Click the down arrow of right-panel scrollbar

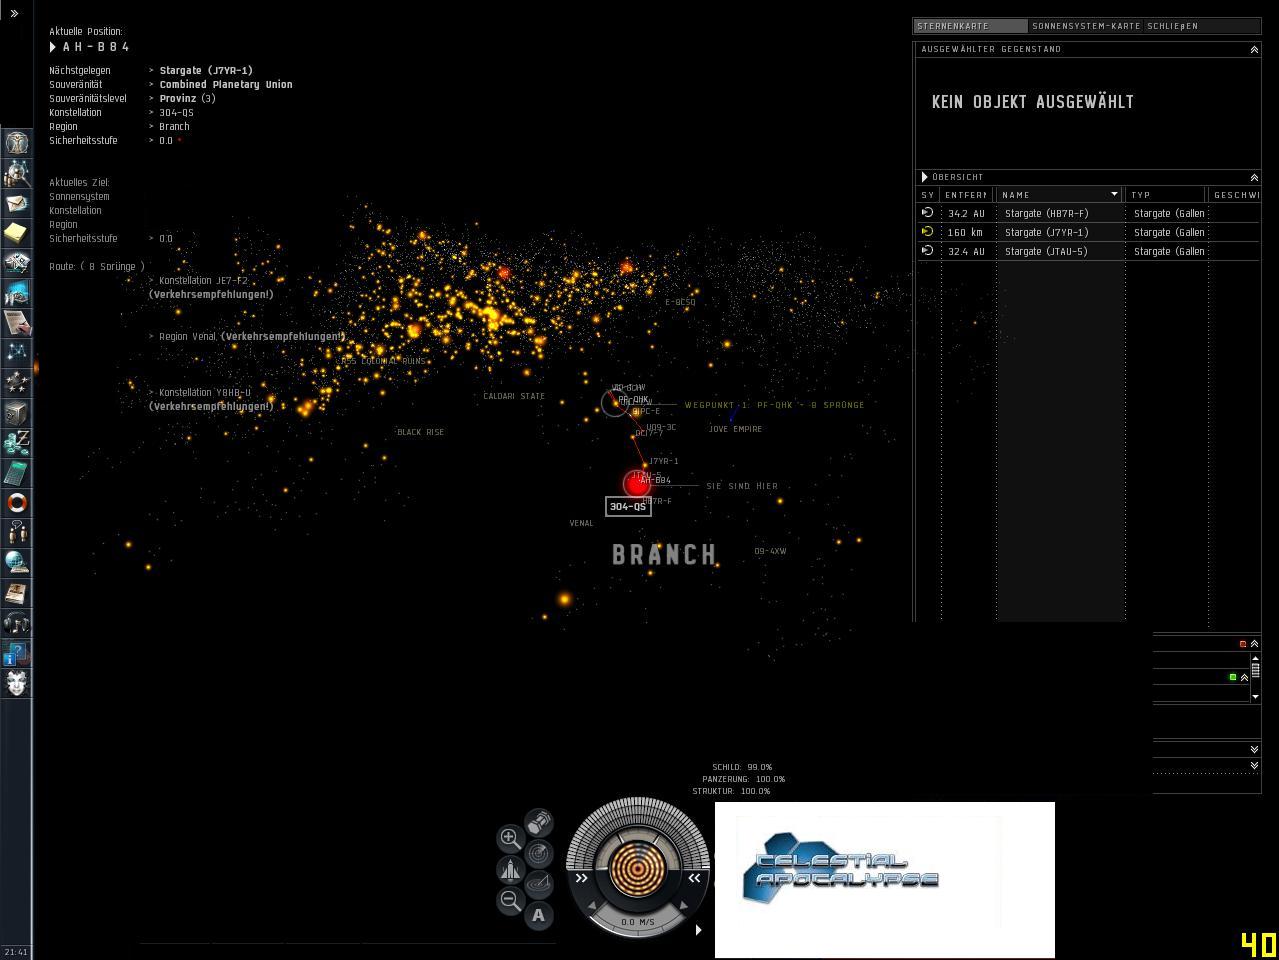tap(1255, 695)
